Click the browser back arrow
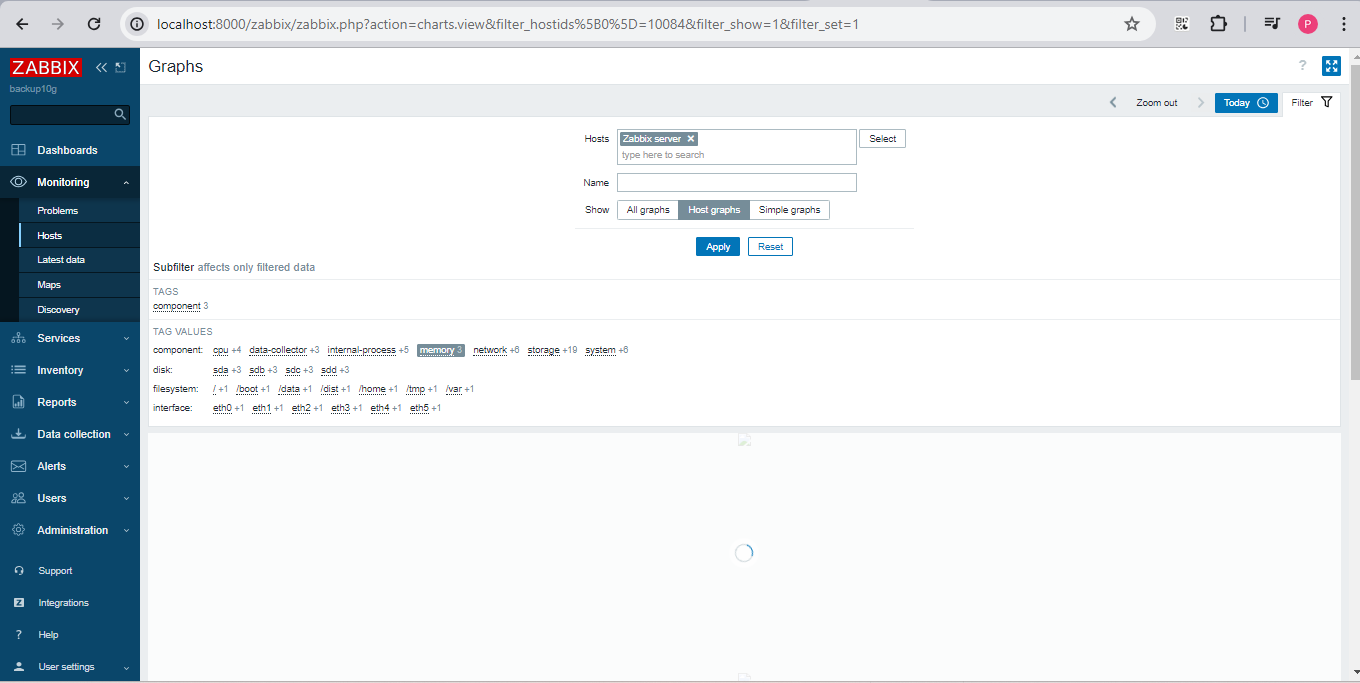The image size is (1360, 683). [x=22, y=24]
